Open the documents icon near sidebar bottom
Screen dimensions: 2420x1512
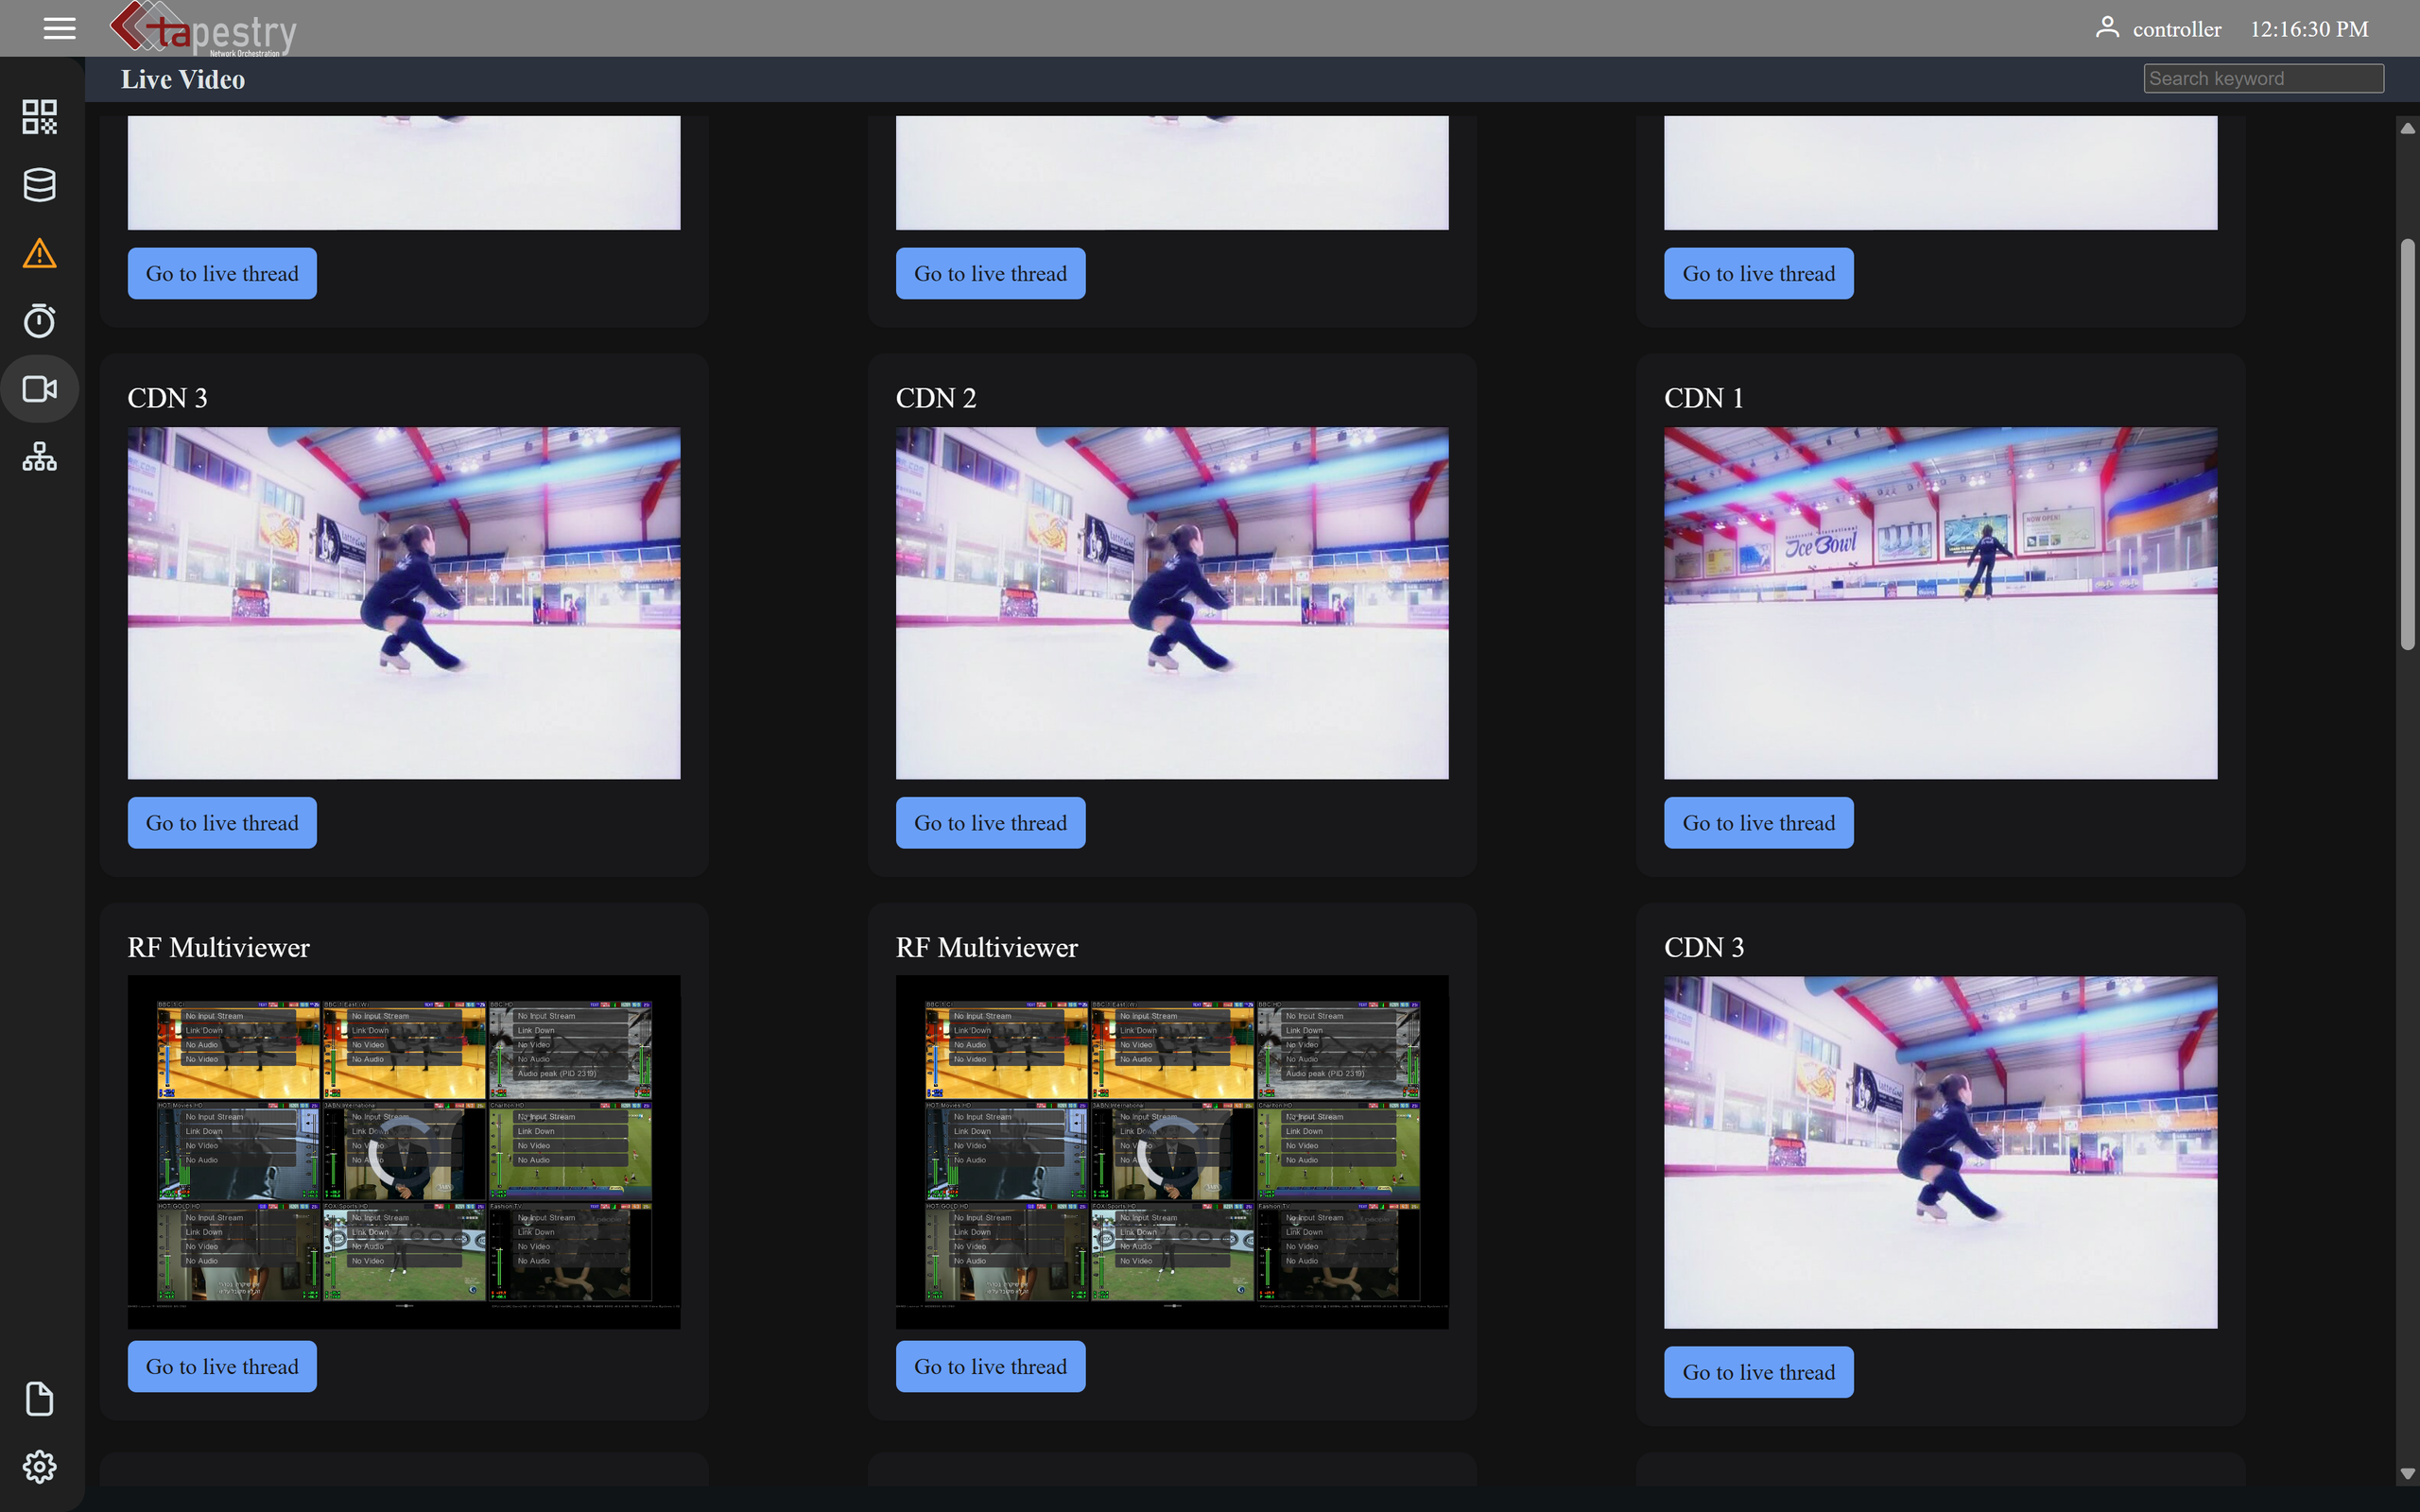(x=40, y=1398)
